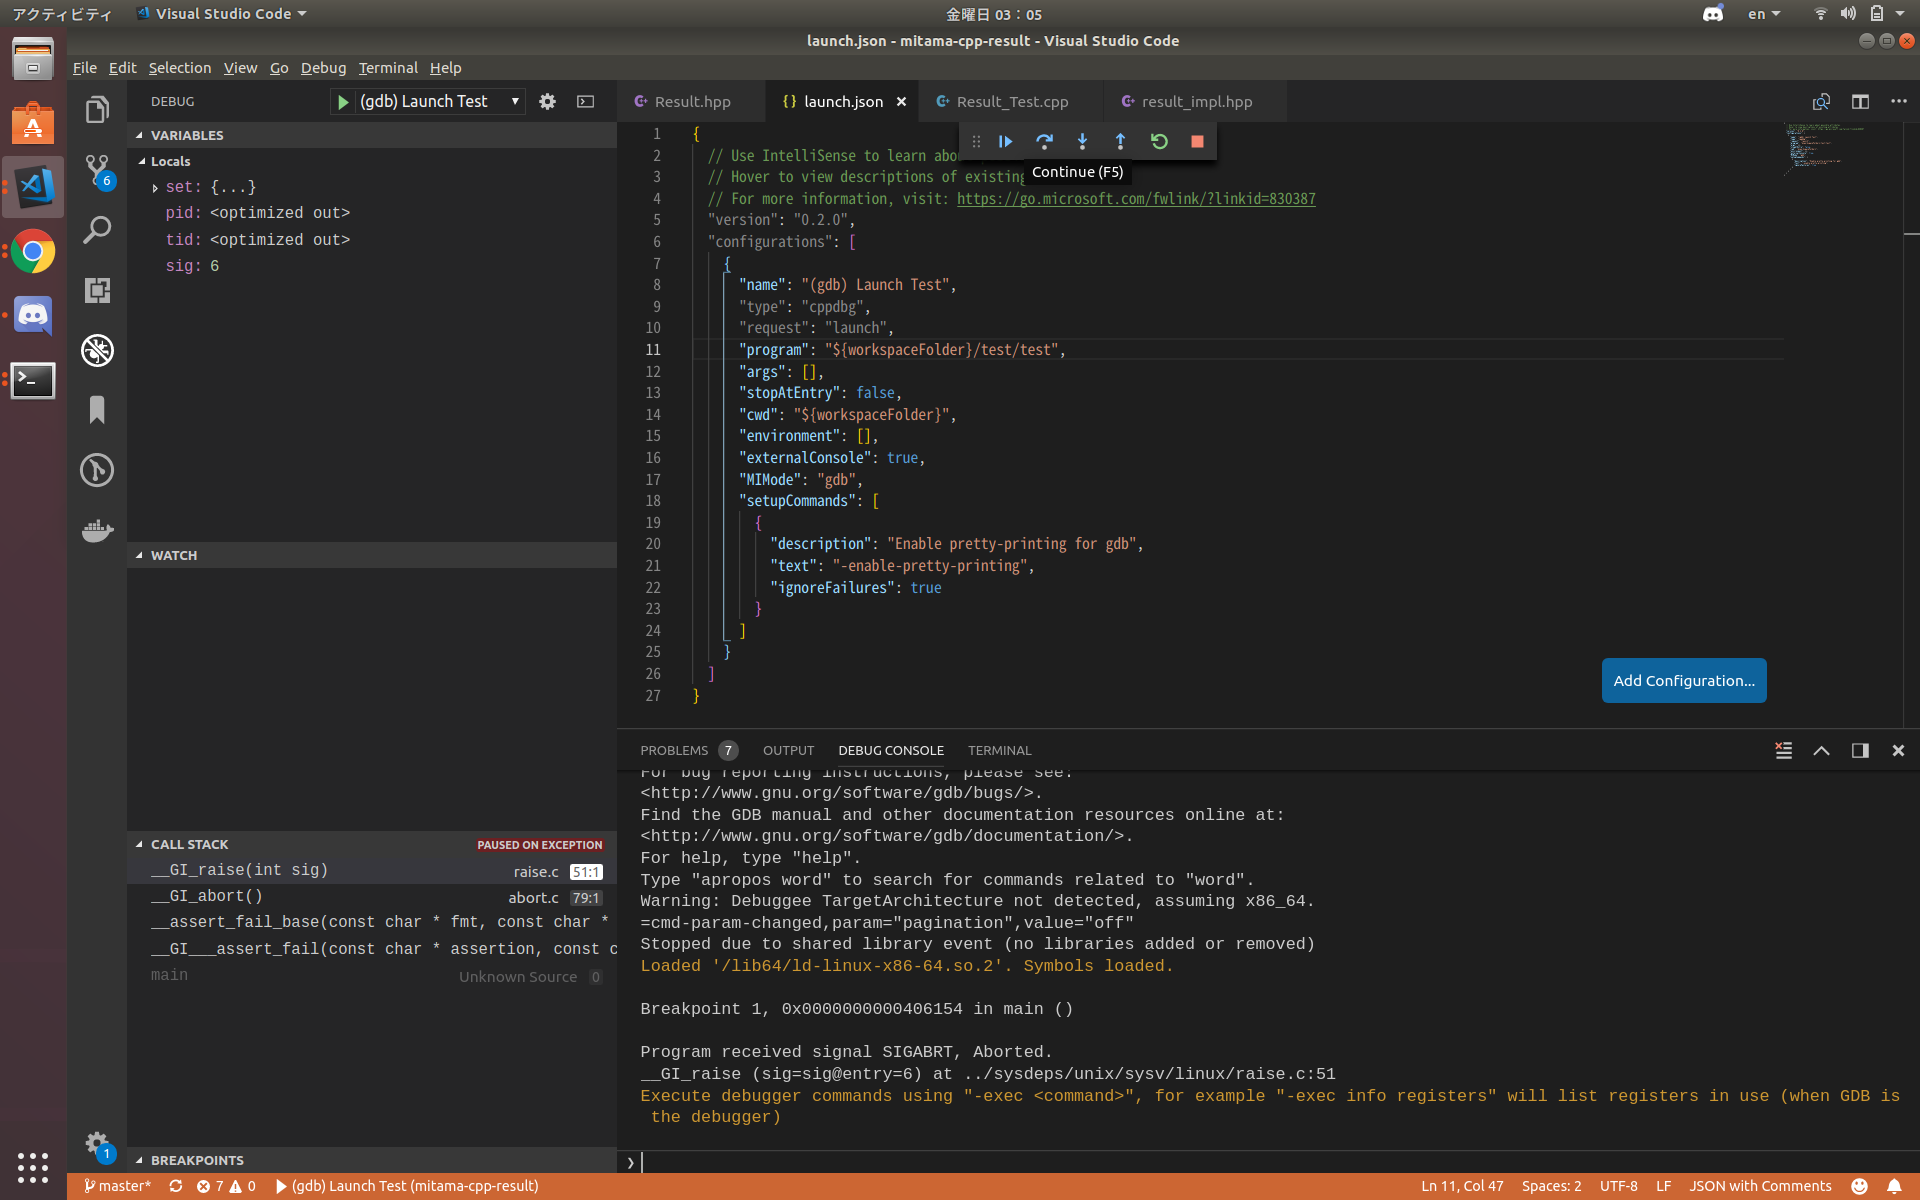Toggle the notifications bell in status bar
Viewport: 1920px width, 1200px height.
click(x=1893, y=1186)
